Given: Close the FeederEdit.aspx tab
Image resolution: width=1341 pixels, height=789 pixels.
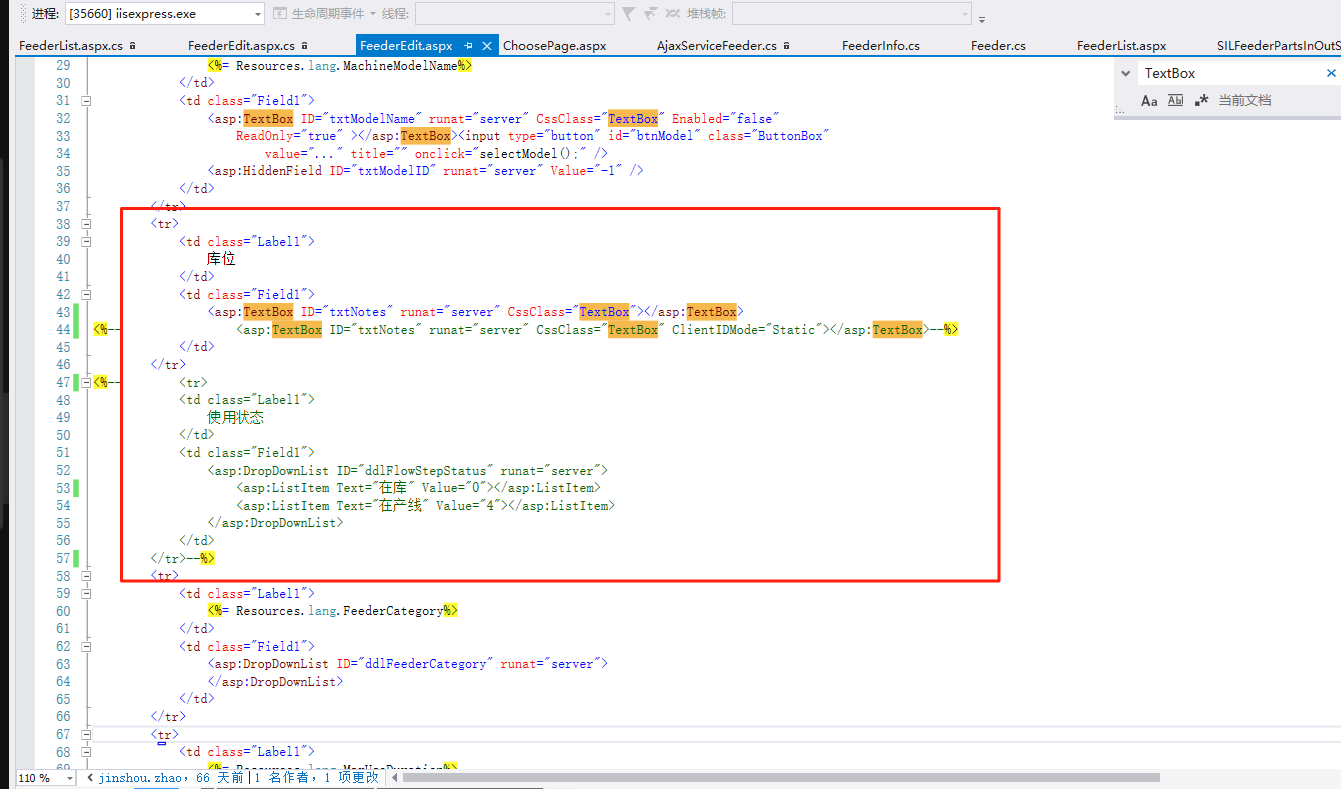Looking at the screenshot, I should 487,46.
